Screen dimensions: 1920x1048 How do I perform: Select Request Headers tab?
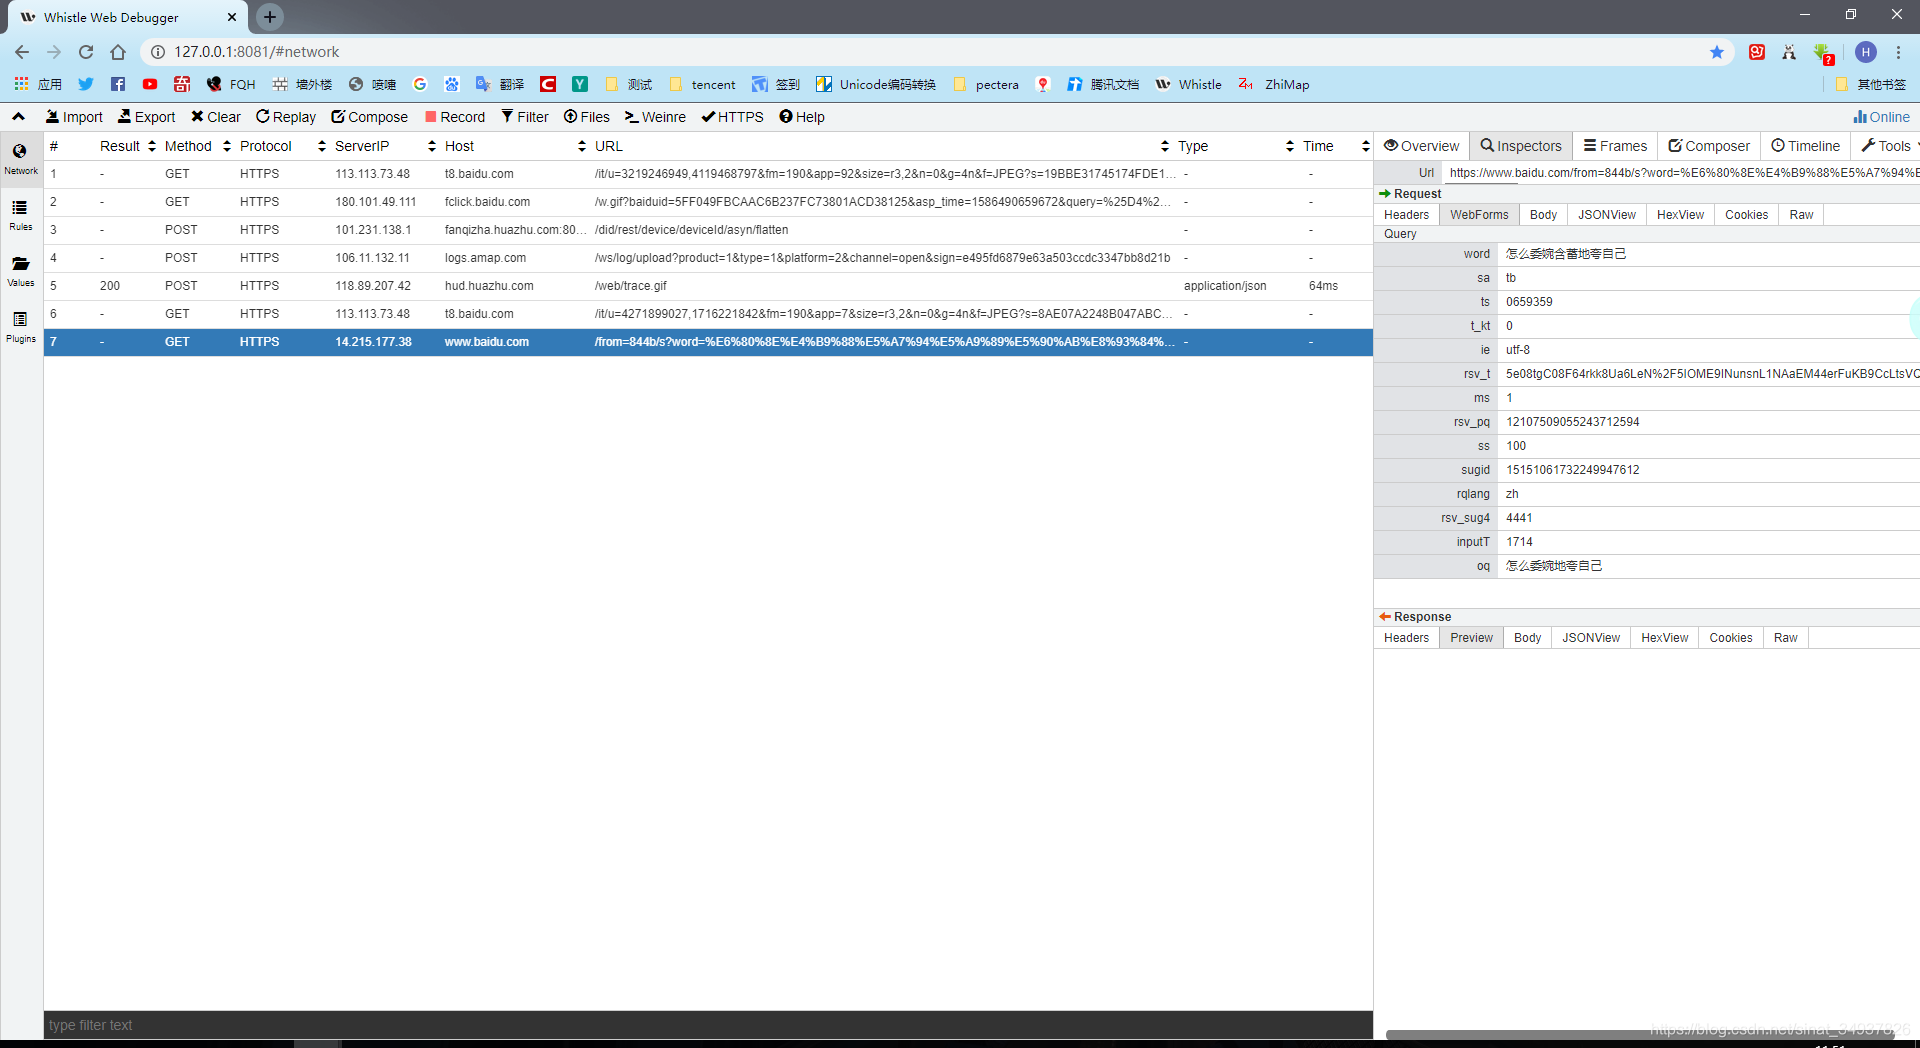point(1406,215)
